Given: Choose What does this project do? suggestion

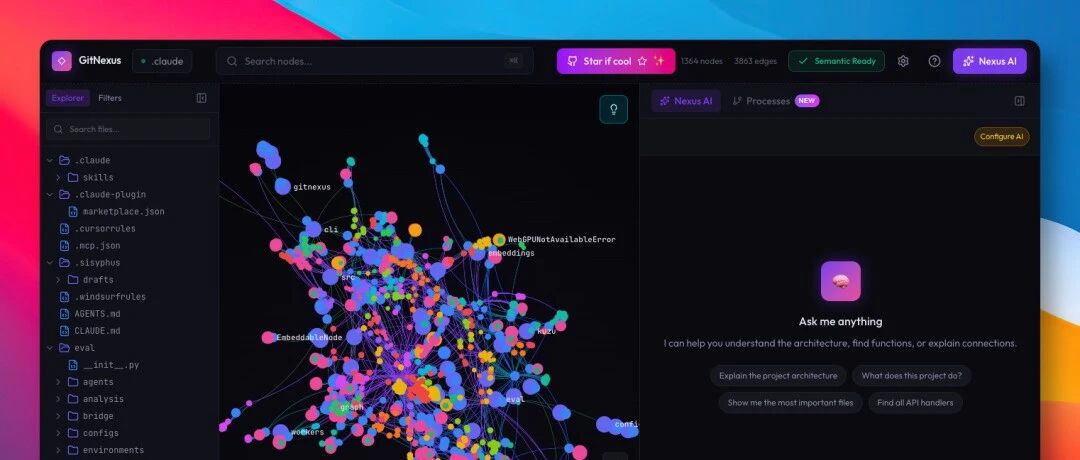Looking at the screenshot, I should pos(911,376).
